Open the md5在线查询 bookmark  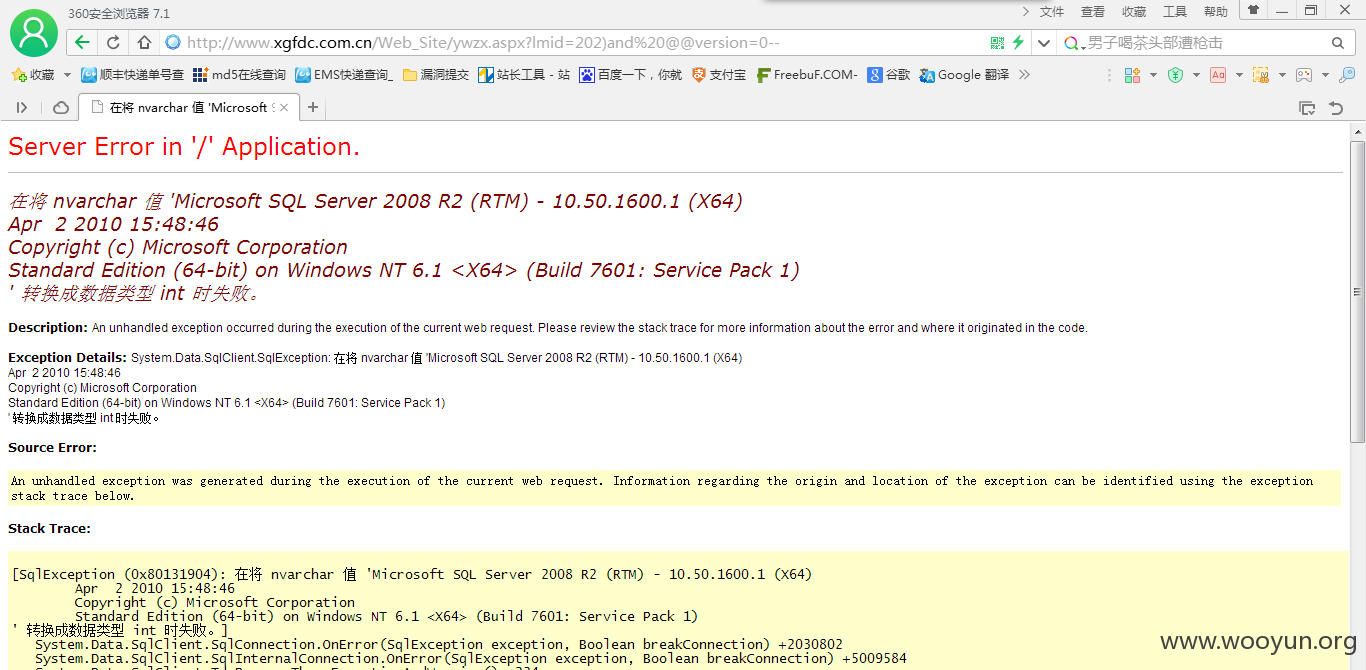240,75
